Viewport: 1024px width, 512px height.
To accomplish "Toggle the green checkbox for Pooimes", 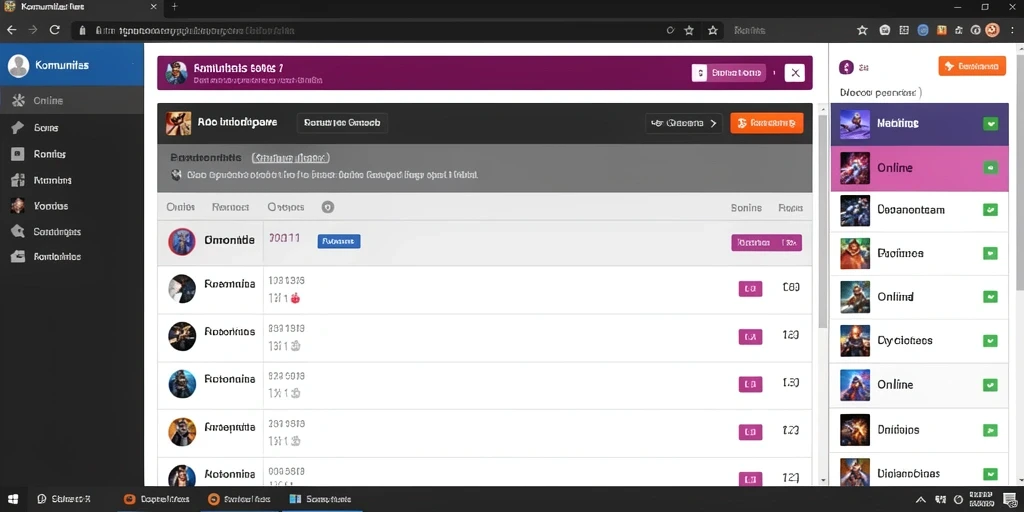I will pyautogui.click(x=991, y=253).
